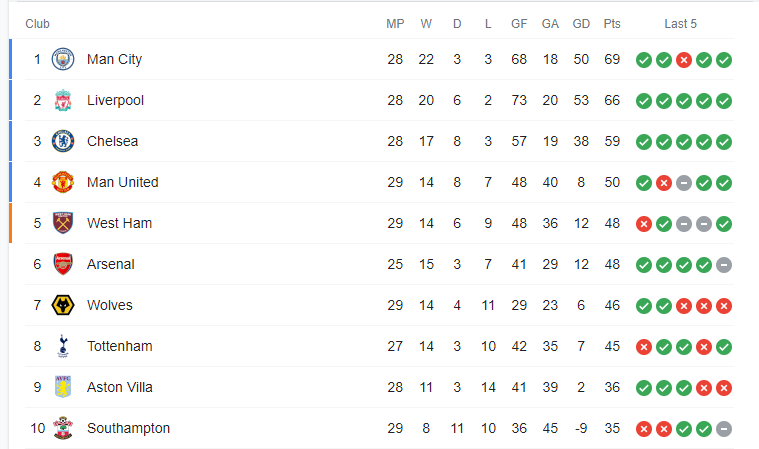The width and height of the screenshot is (759, 449).
Task: Click West Ham's first red loss icon
Action: (644, 224)
